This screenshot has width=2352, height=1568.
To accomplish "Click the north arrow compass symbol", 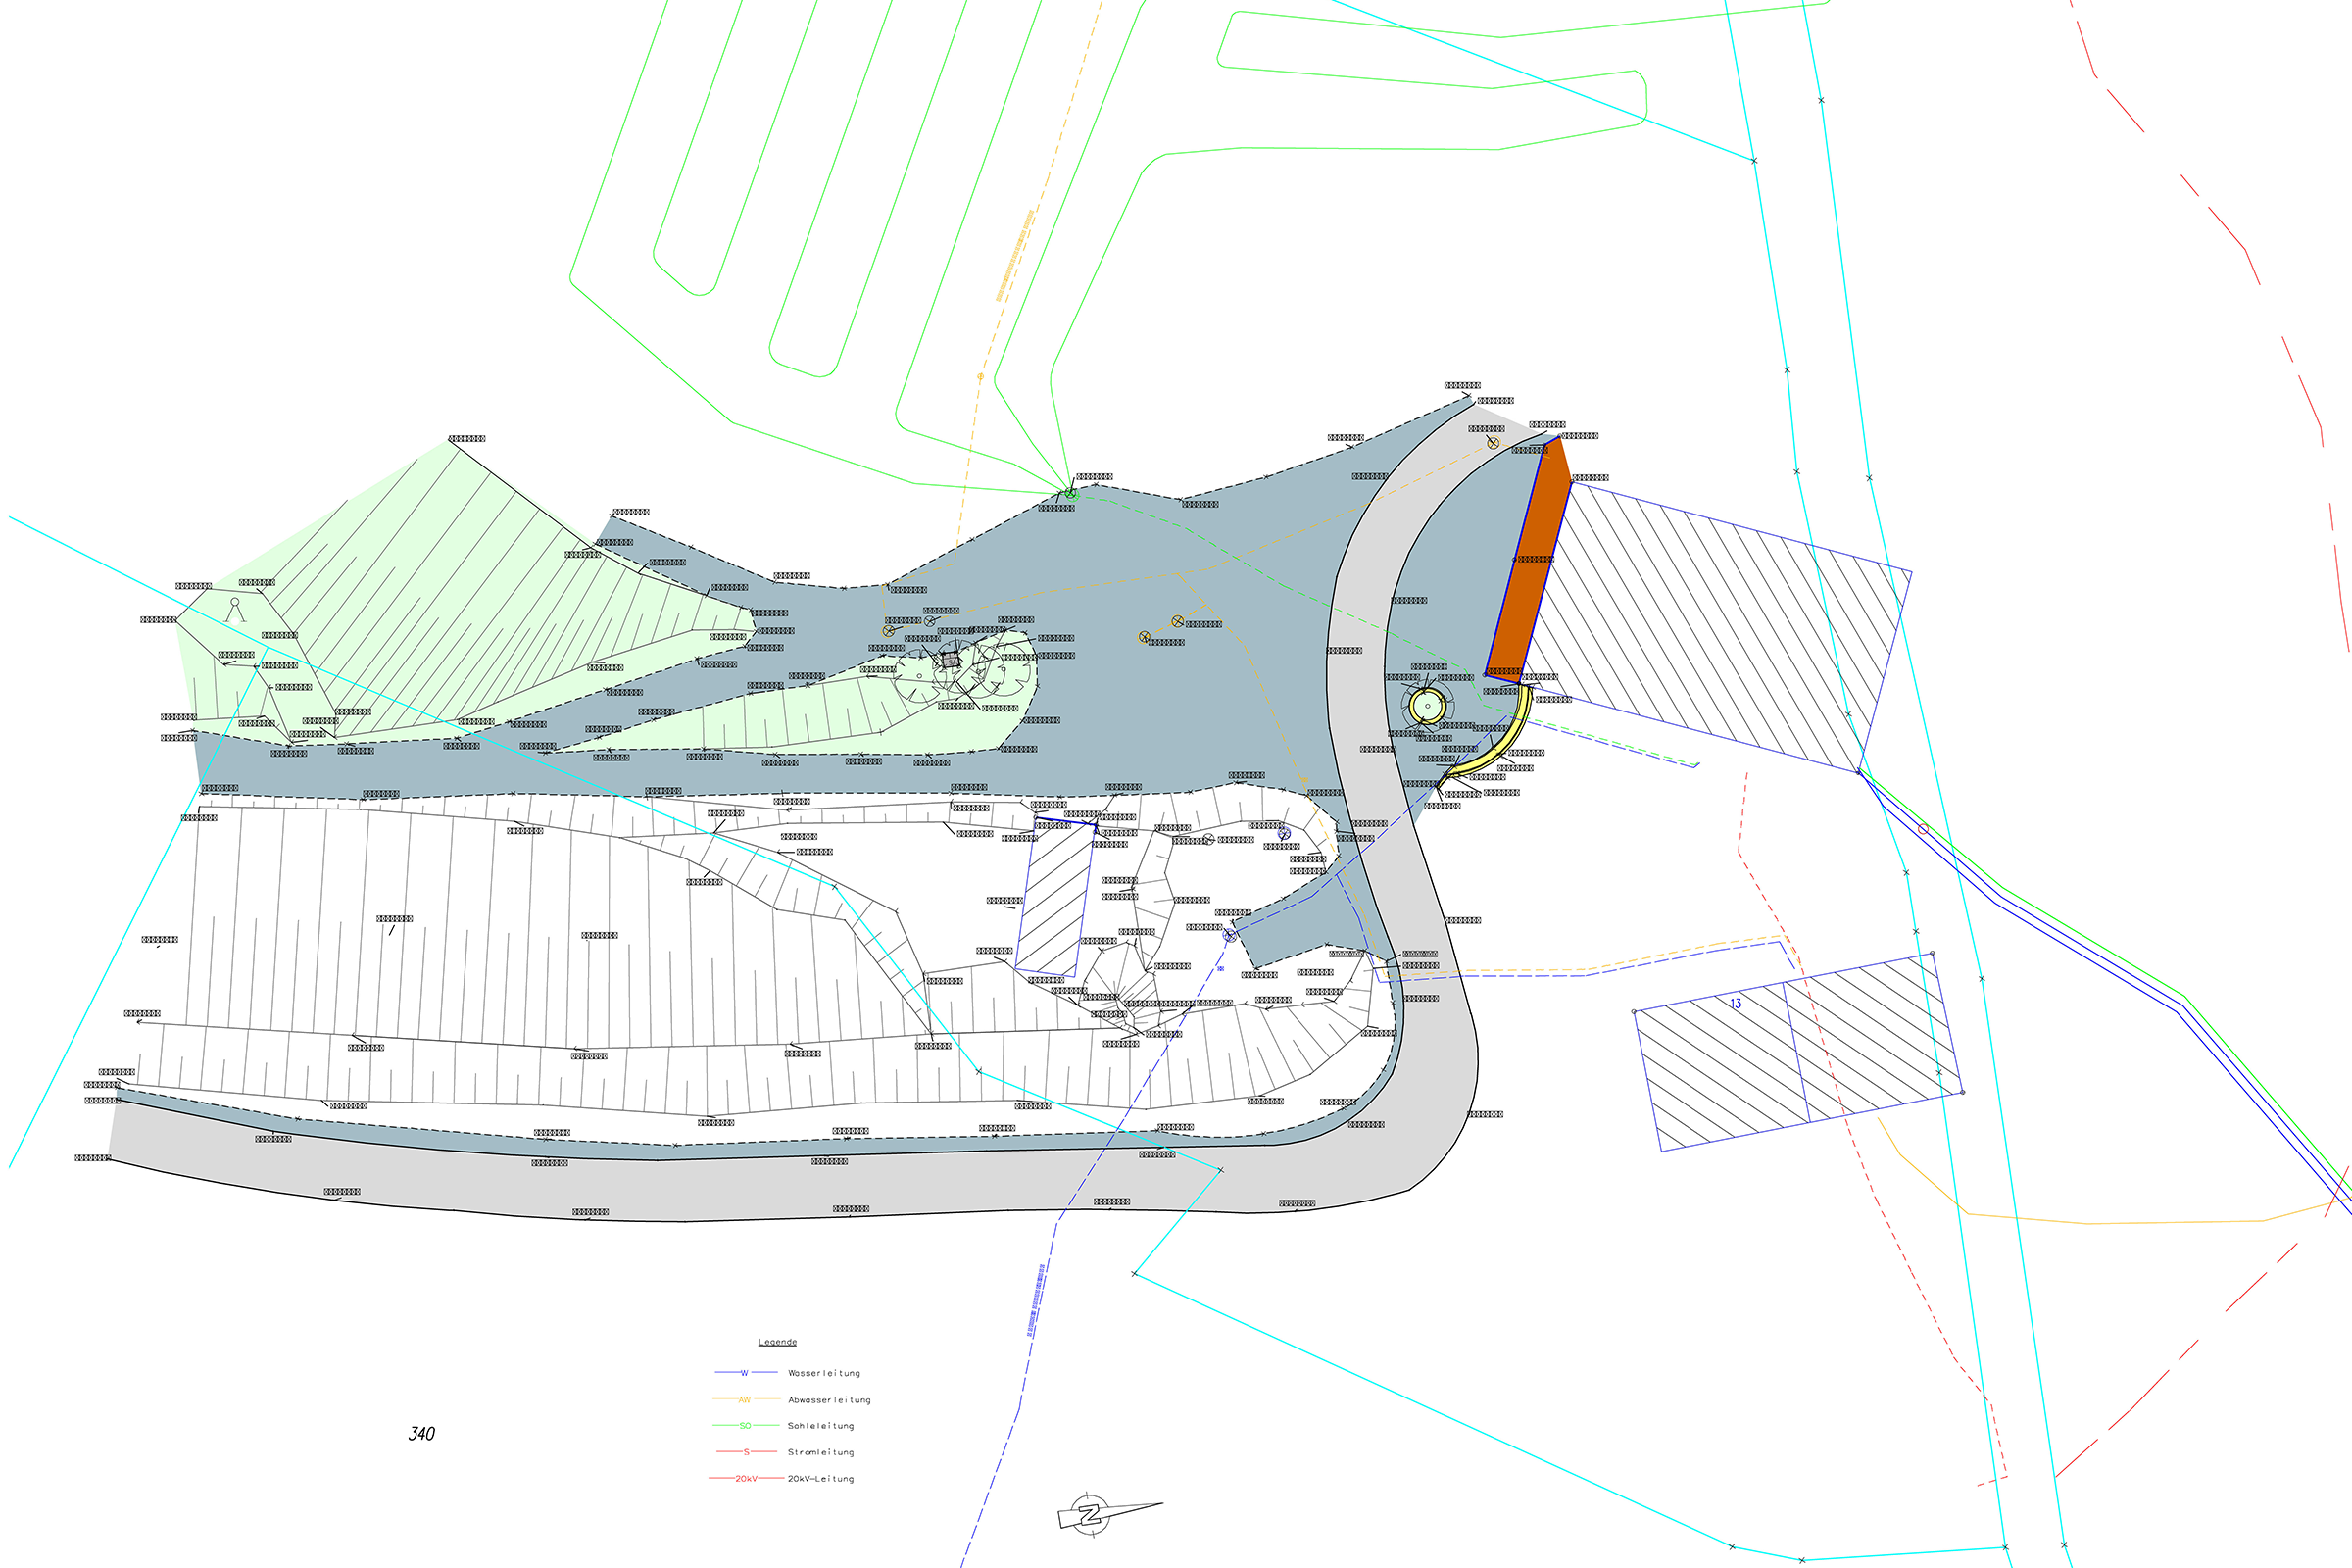I will 1091,1514.
